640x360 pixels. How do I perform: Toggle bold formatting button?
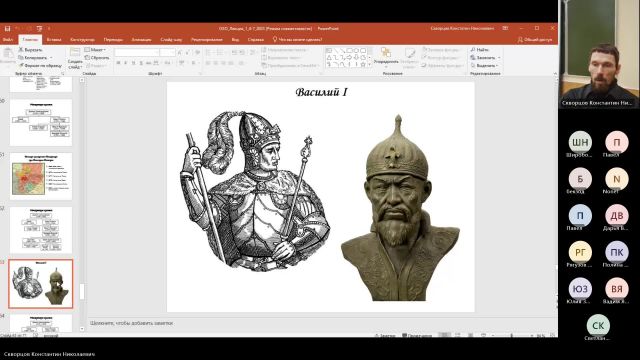click(118, 63)
